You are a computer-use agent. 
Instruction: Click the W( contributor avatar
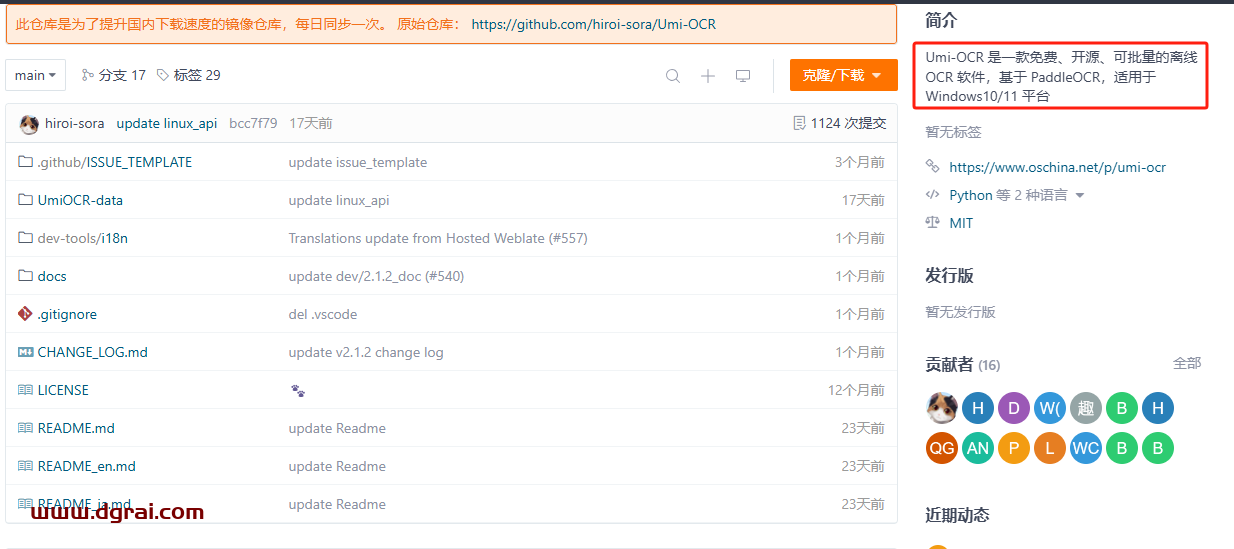1050,408
